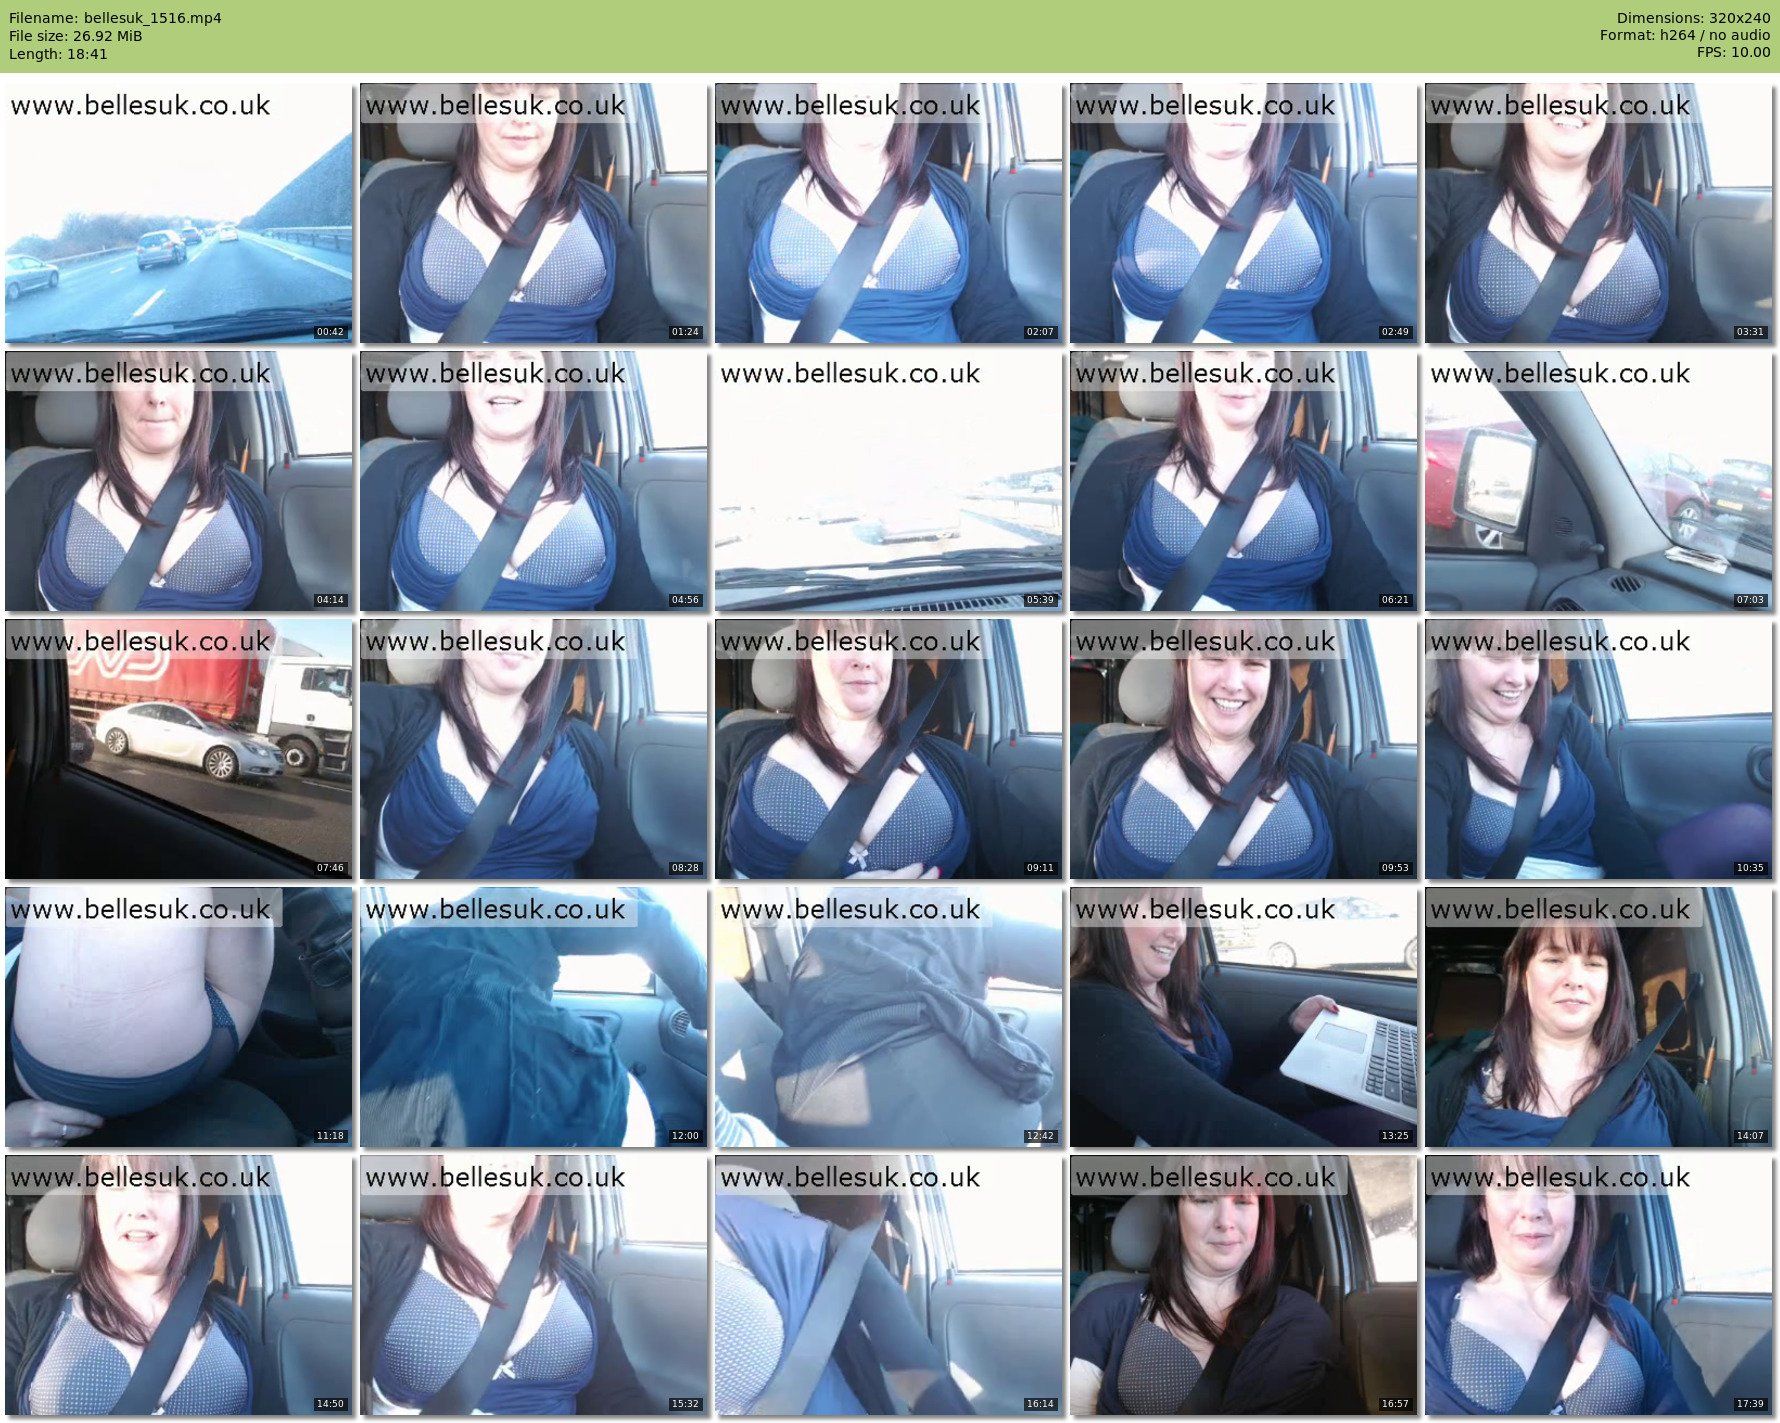Select the thumbnail at 09:53
The height and width of the screenshot is (1423, 1780).
[x=1244, y=749]
